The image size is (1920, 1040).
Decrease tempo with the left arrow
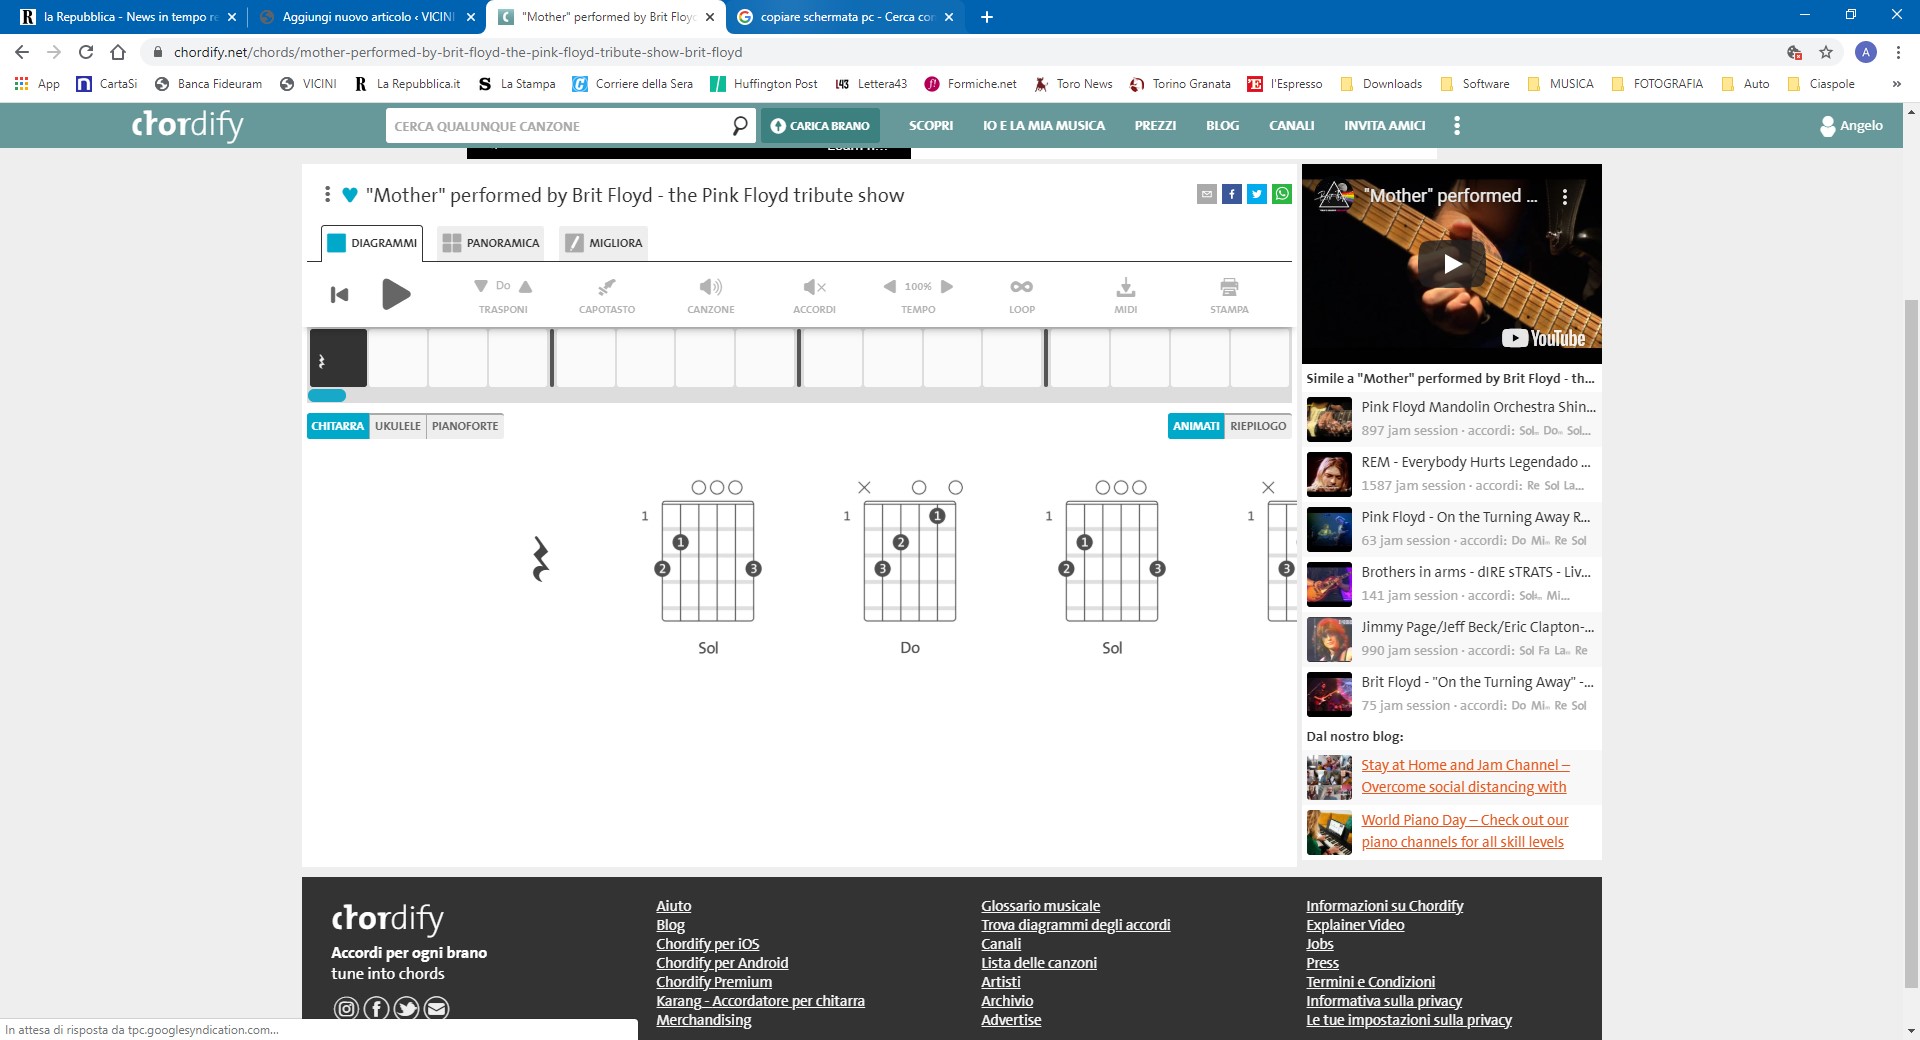click(889, 286)
